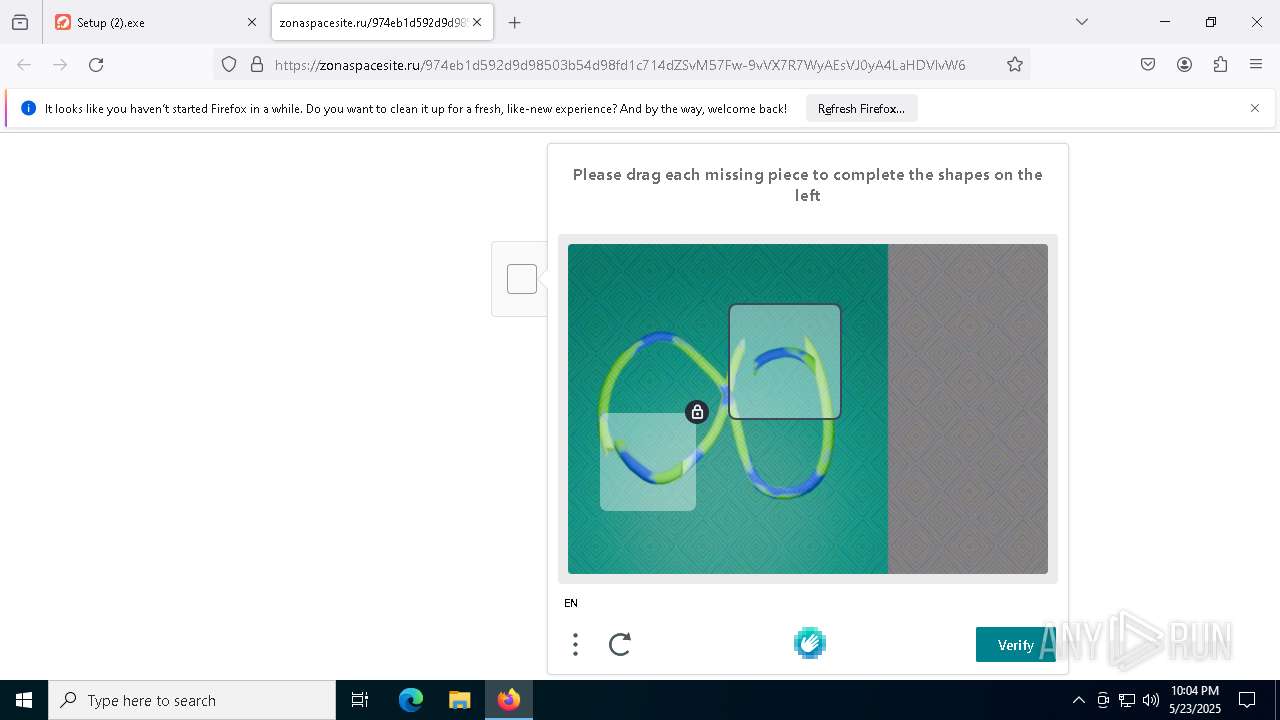Image resolution: width=1280 pixels, height=720 pixels.
Task: Open the Windows Start menu
Action: 24,700
